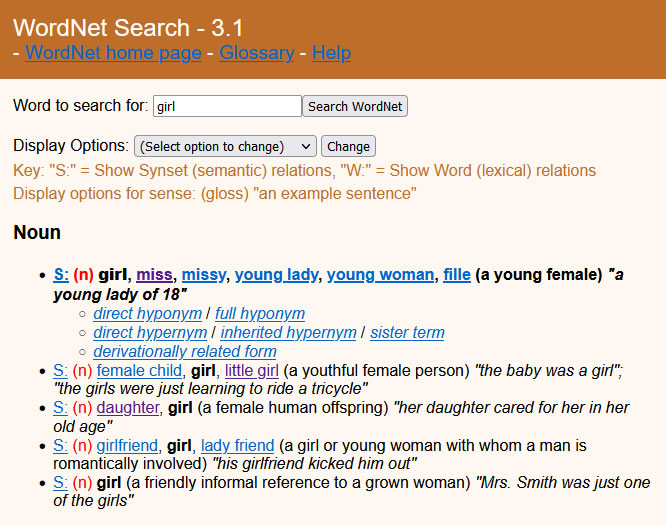The width and height of the screenshot is (666, 525).
Task: Open the Help link in header
Action: 331,53
